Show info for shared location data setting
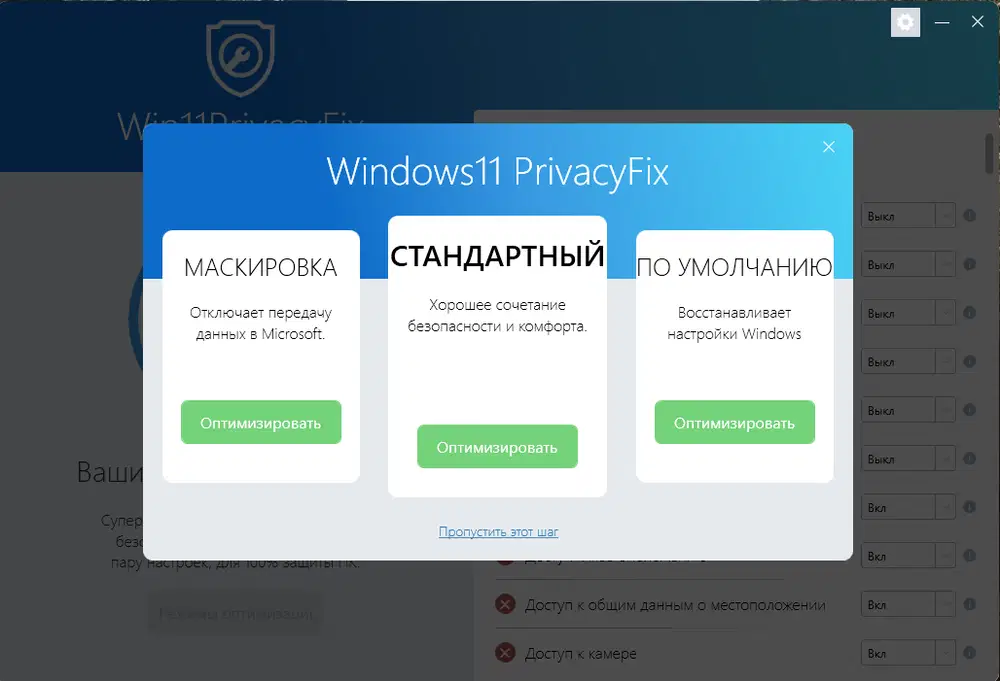 (x=969, y=604)
